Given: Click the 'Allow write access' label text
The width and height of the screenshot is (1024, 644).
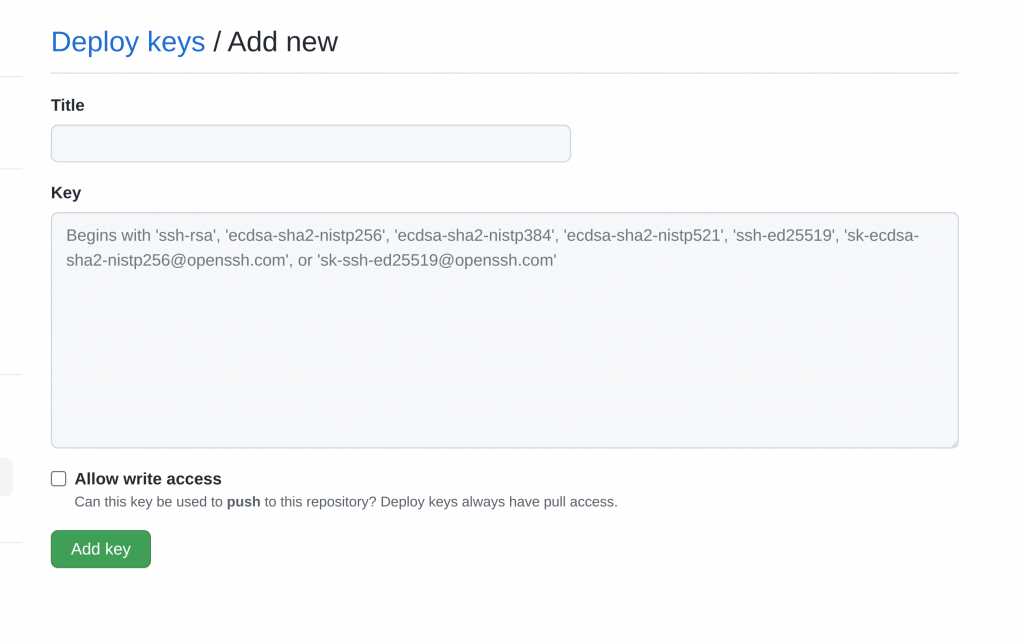Looking at the screenshot, I should 148,479.
